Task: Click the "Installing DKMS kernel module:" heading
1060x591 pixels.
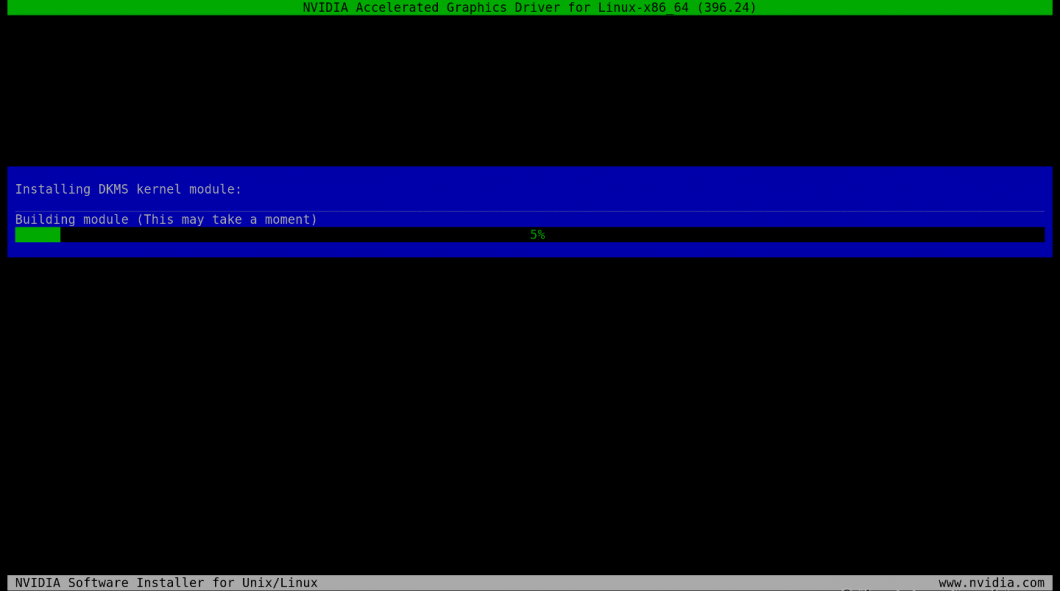Action: pos(128,189)
